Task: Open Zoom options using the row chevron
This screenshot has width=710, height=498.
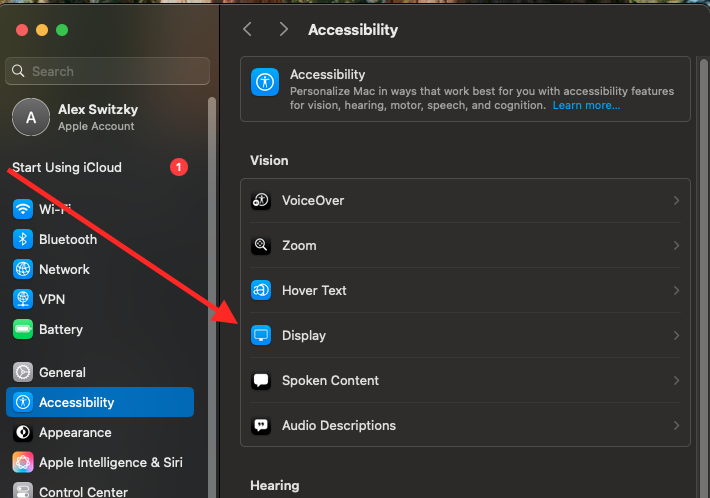Action: (x=676, y=245)
